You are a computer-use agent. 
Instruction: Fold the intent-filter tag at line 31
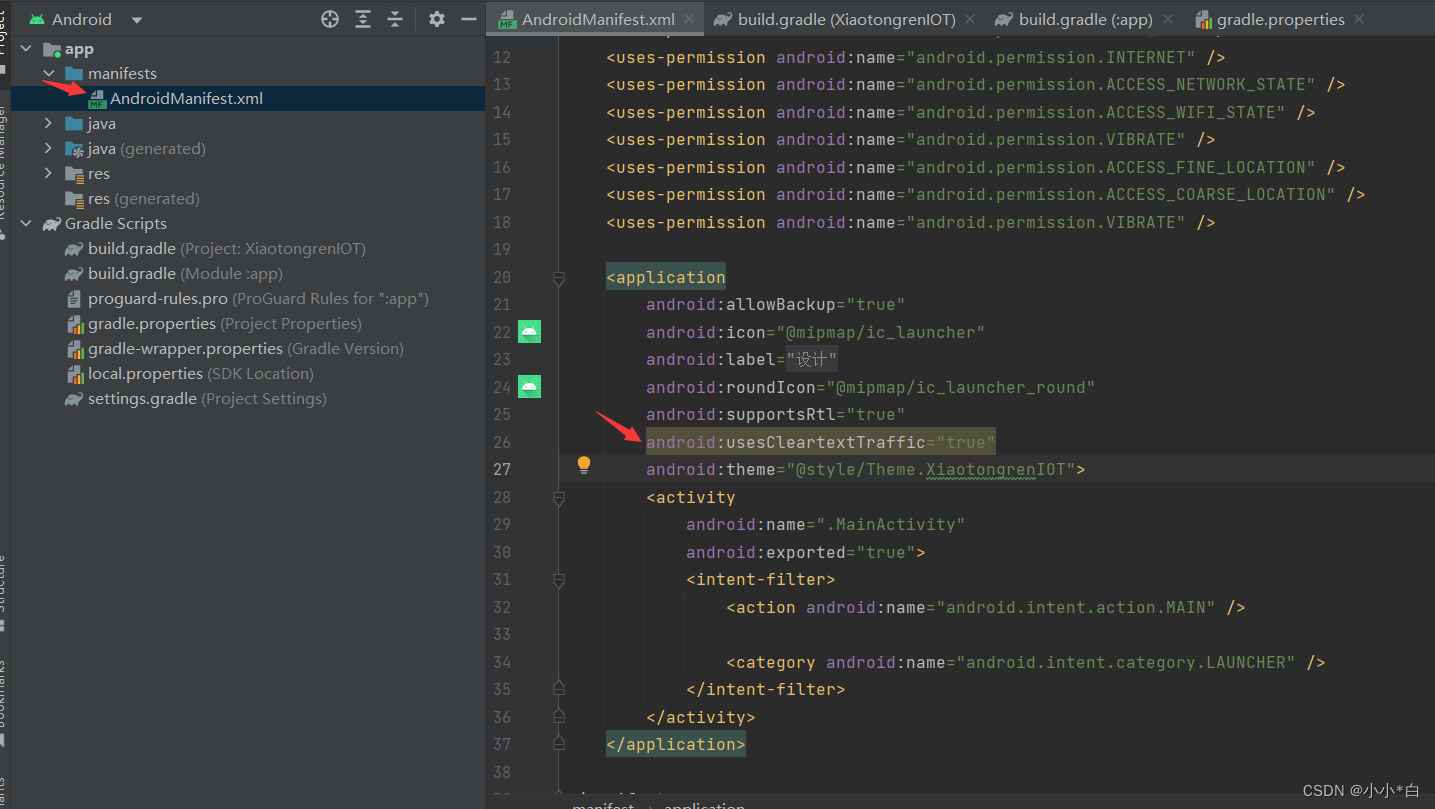pos(559,579)
